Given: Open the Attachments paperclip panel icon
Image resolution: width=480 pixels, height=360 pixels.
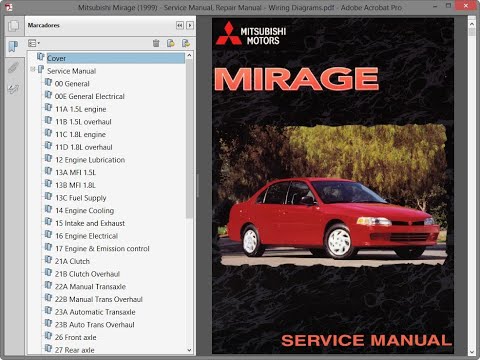Looking at the screenshot, I should pos(14,68).
